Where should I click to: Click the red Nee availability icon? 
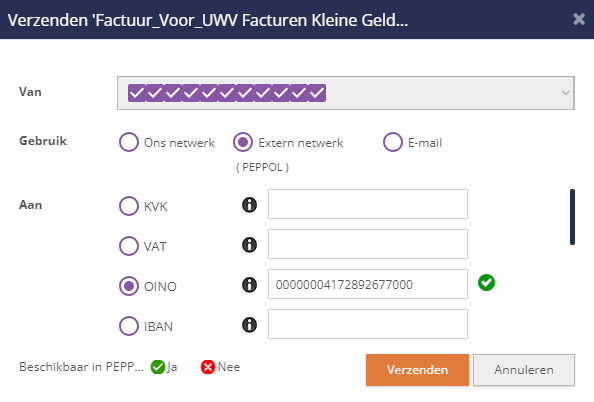point(208,367)
